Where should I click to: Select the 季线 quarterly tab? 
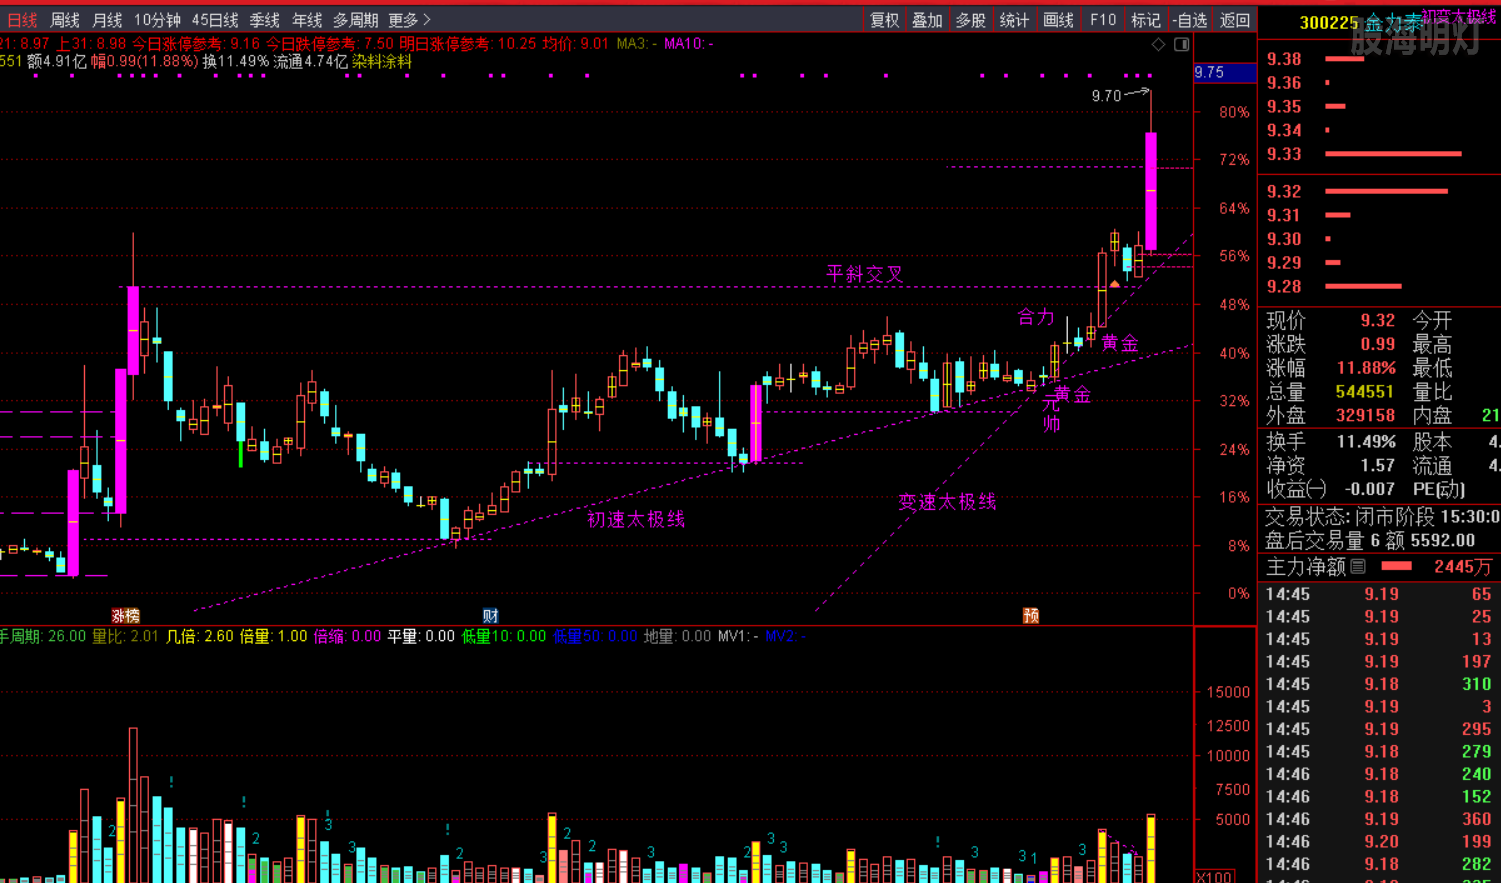point(265,20)
